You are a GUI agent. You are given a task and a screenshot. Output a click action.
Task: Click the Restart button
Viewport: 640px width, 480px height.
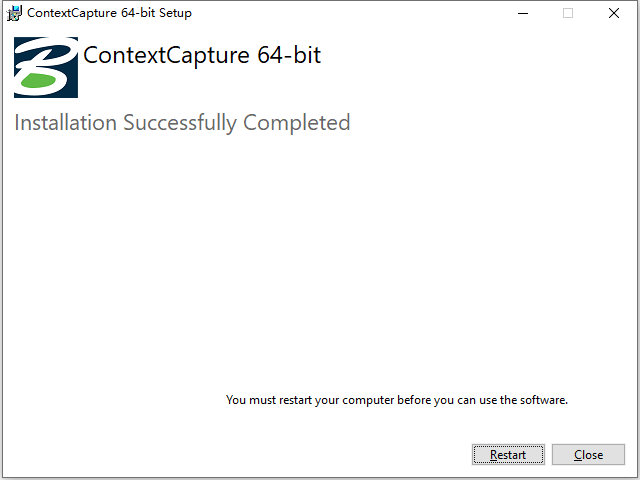click(x=508, y=454)
